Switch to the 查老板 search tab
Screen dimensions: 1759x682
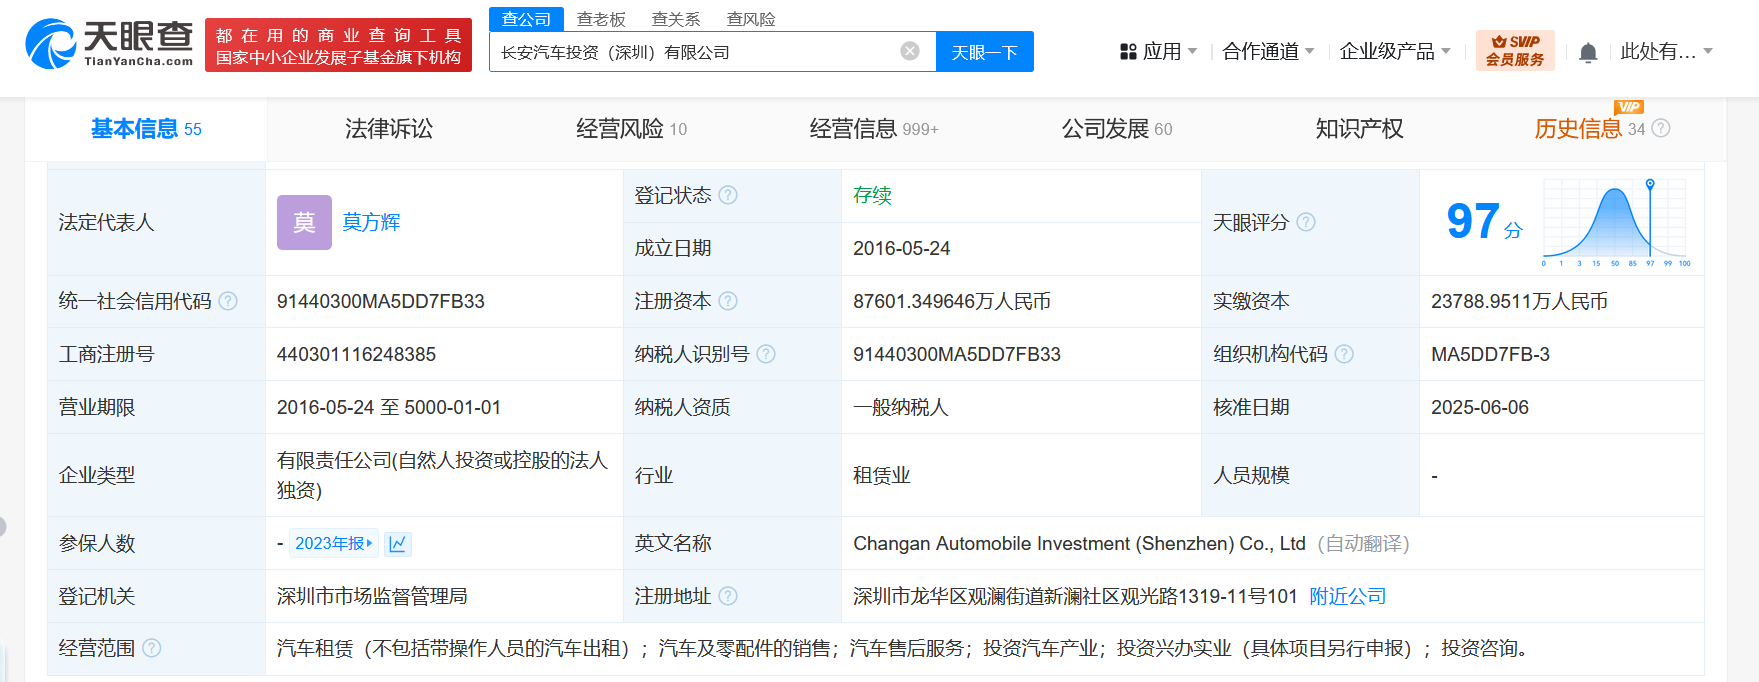[601, 19]
